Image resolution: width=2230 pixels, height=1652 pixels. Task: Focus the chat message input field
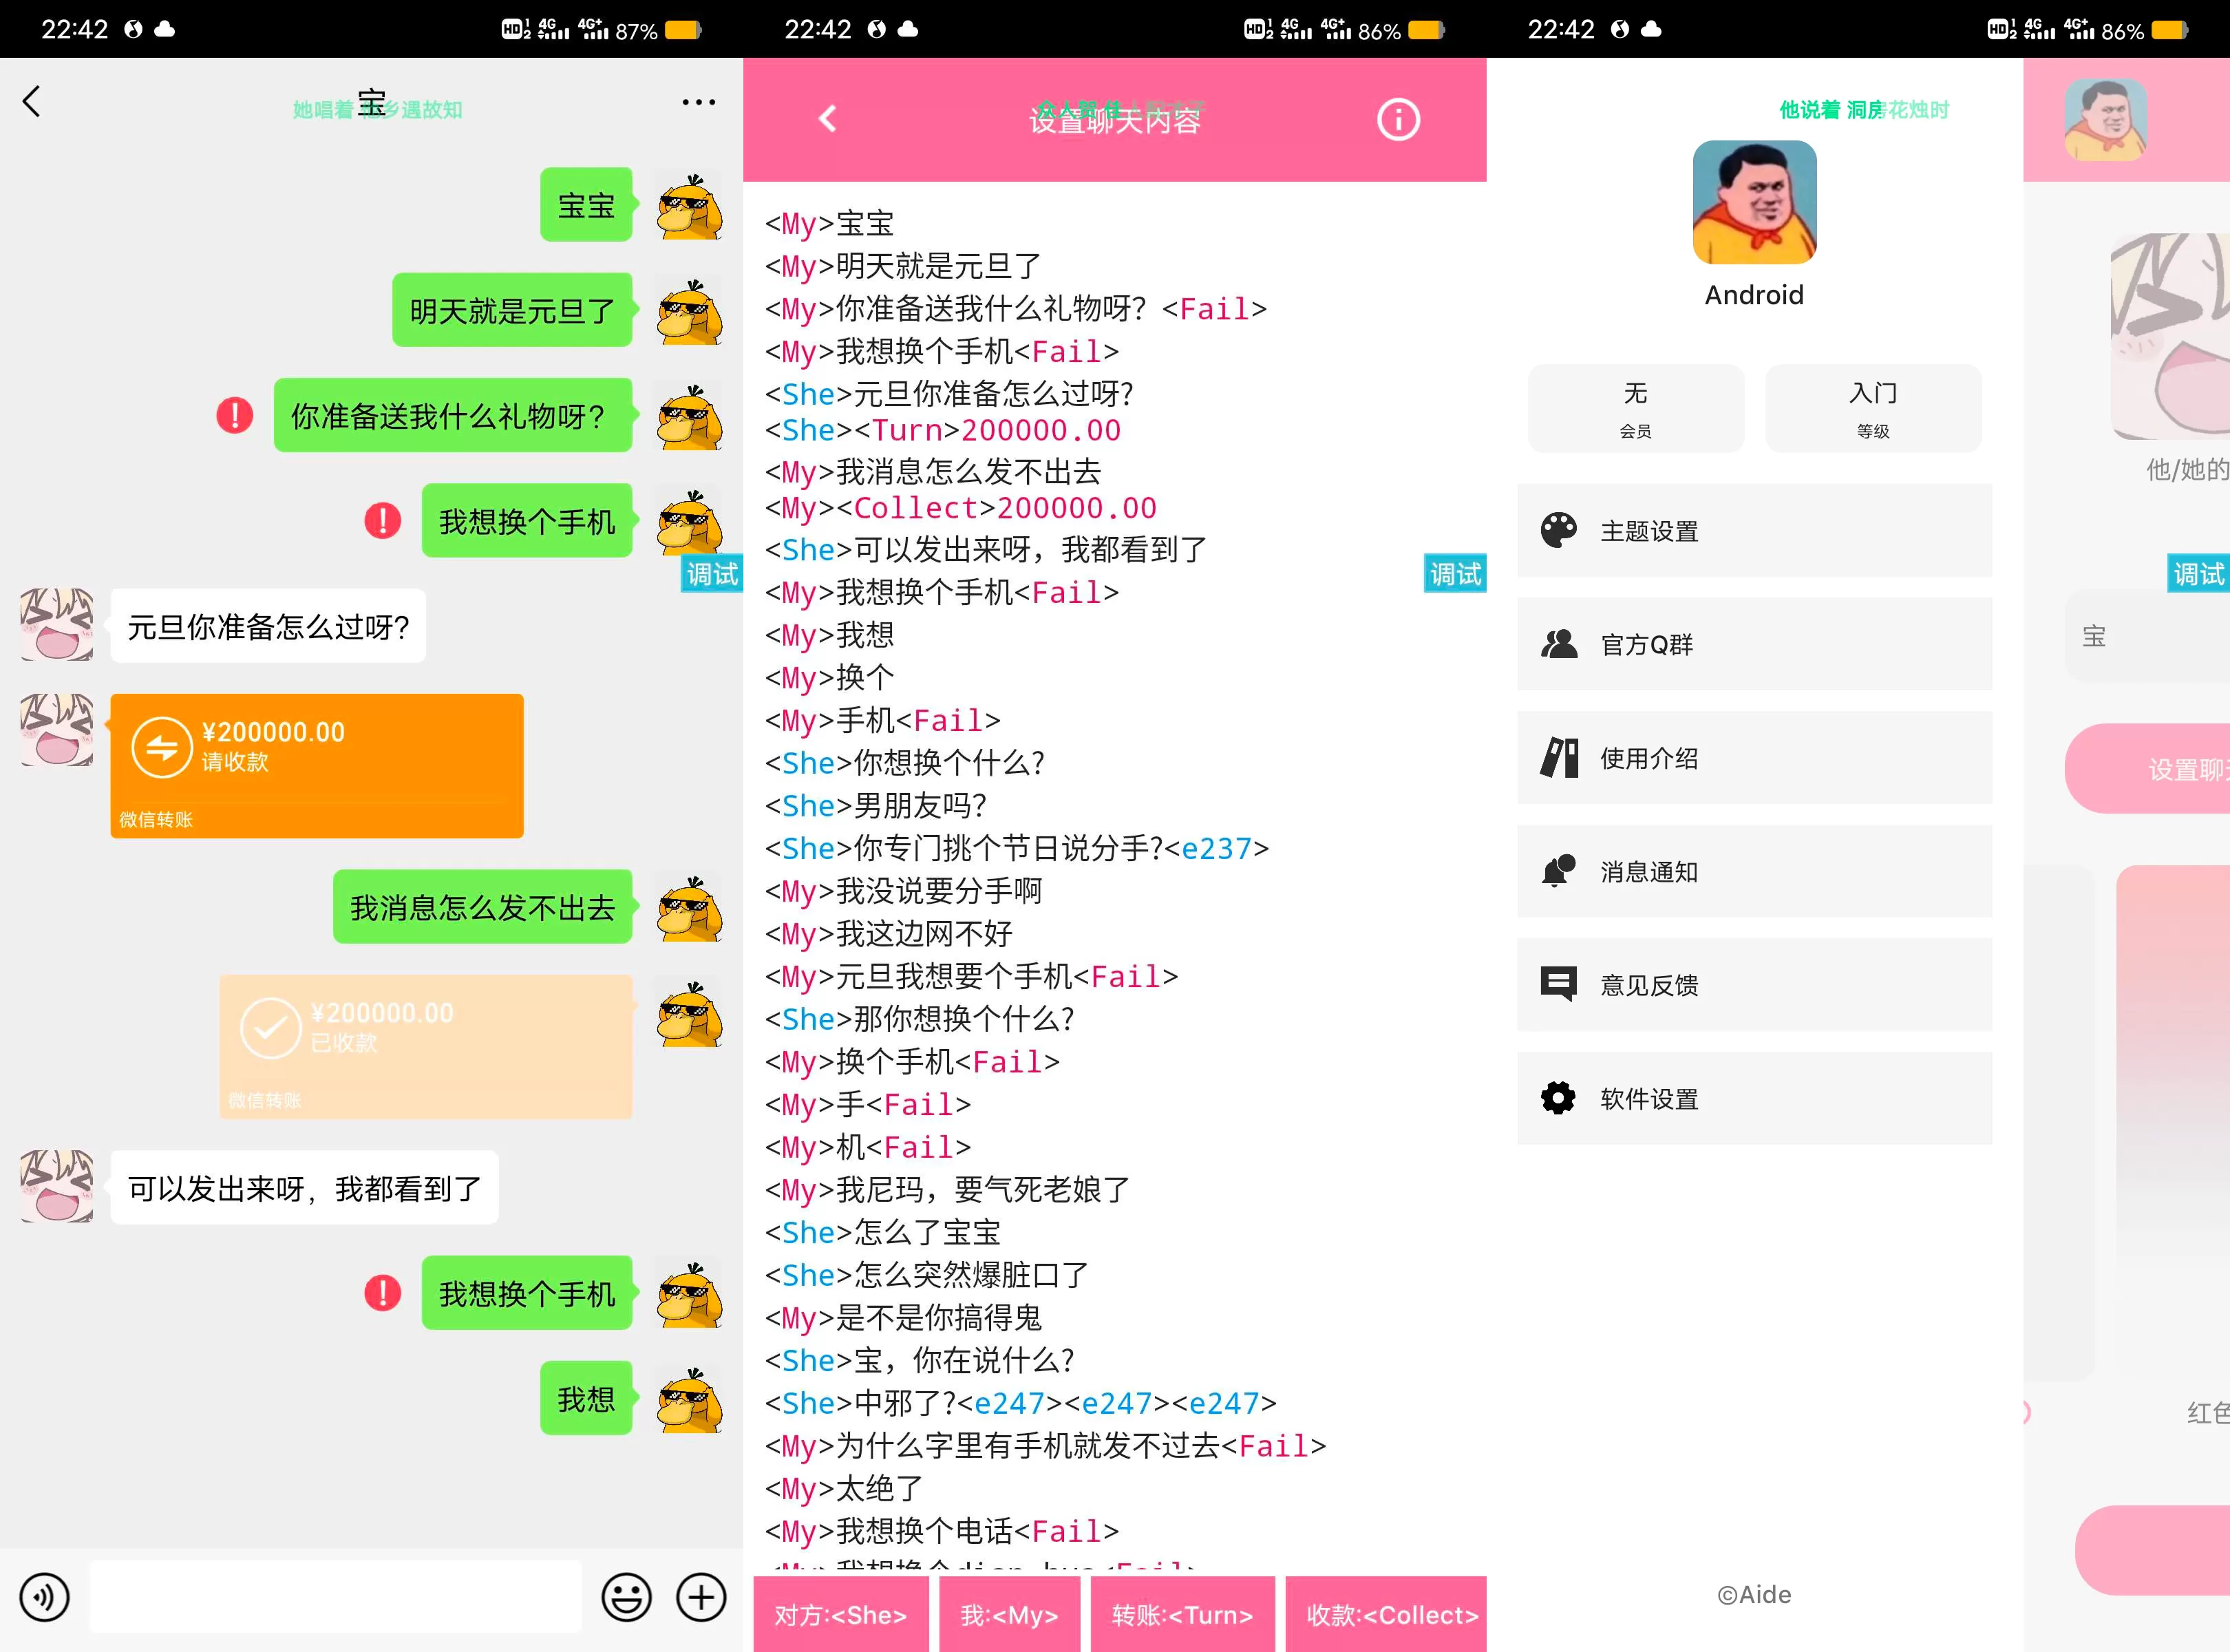(336, 1597)
